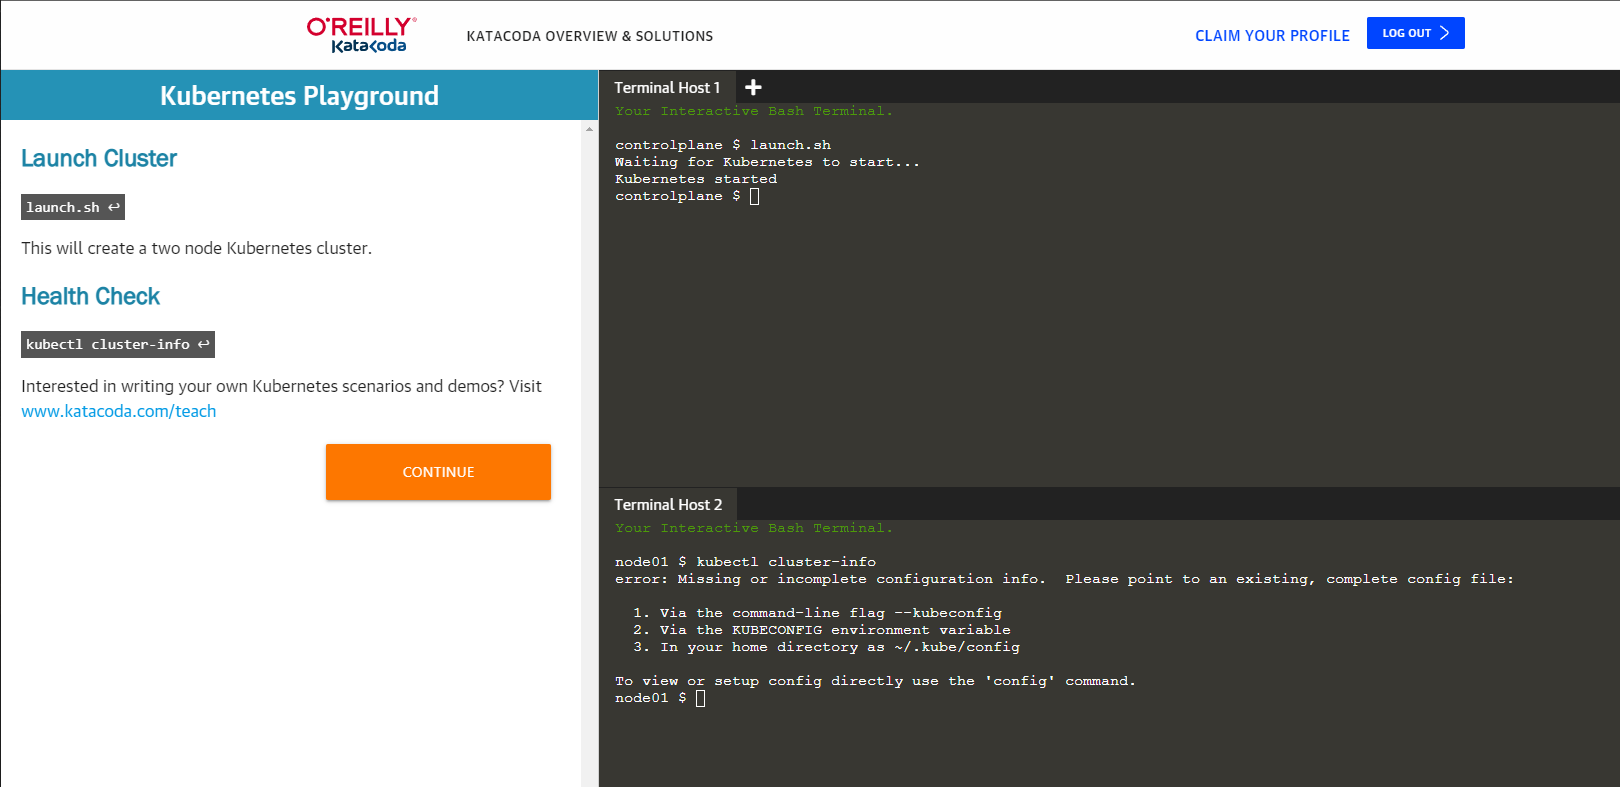Click 'Your Interactive Bash Terminal' in Host 2

coord(754,528)
